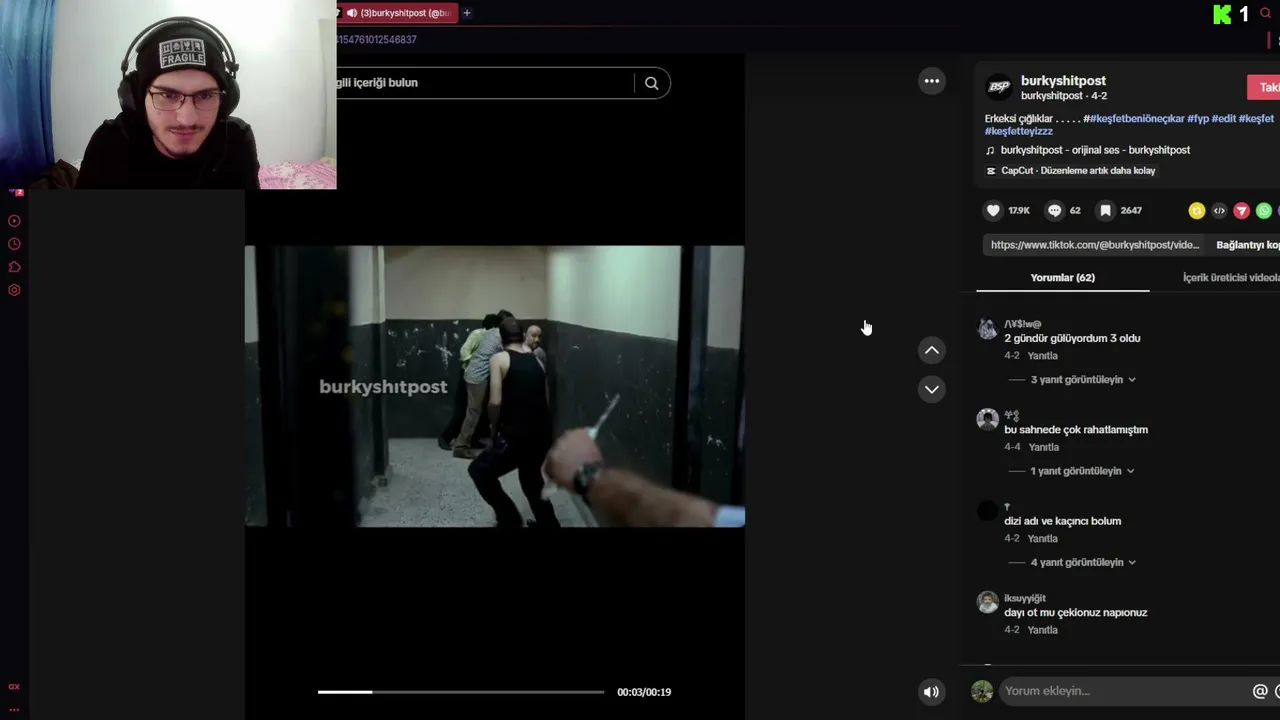Click the 'Yorum ekleyin...' comment field
Screen dimensions: 1280x720
[1124, 691]
